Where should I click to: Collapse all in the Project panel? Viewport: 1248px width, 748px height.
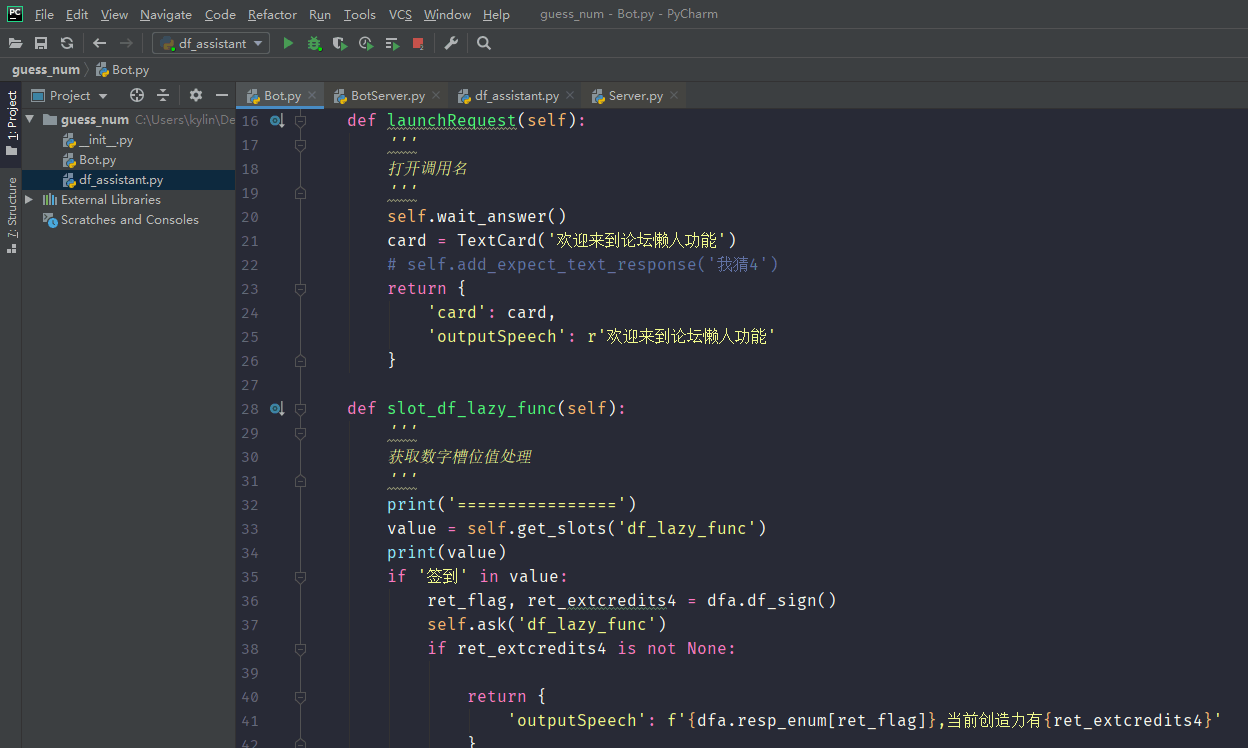point(163,95)
